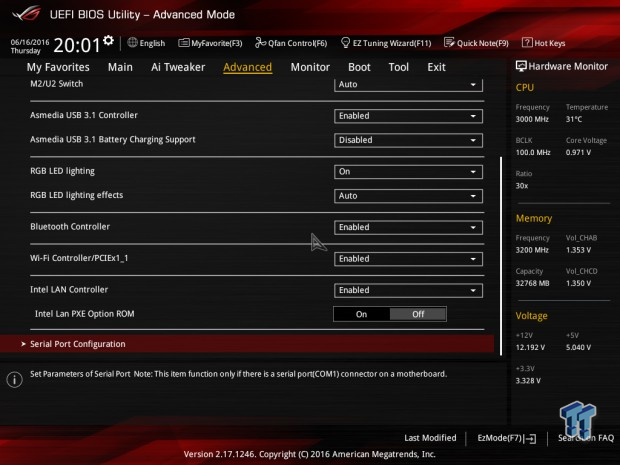Click the Version 2.17.1246 copyright text
The width and height of the screenshot is (620, 465).
click(310, 454)
